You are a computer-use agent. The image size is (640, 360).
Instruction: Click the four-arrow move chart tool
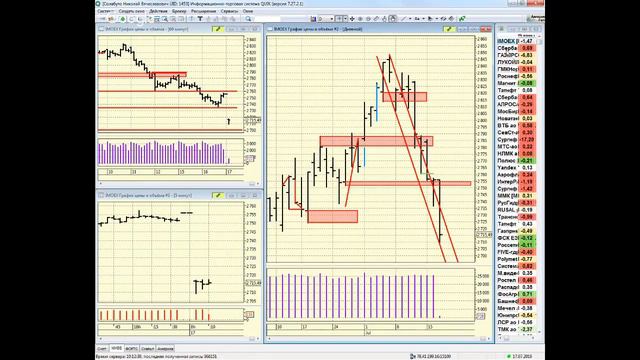[x=352, y=19]
